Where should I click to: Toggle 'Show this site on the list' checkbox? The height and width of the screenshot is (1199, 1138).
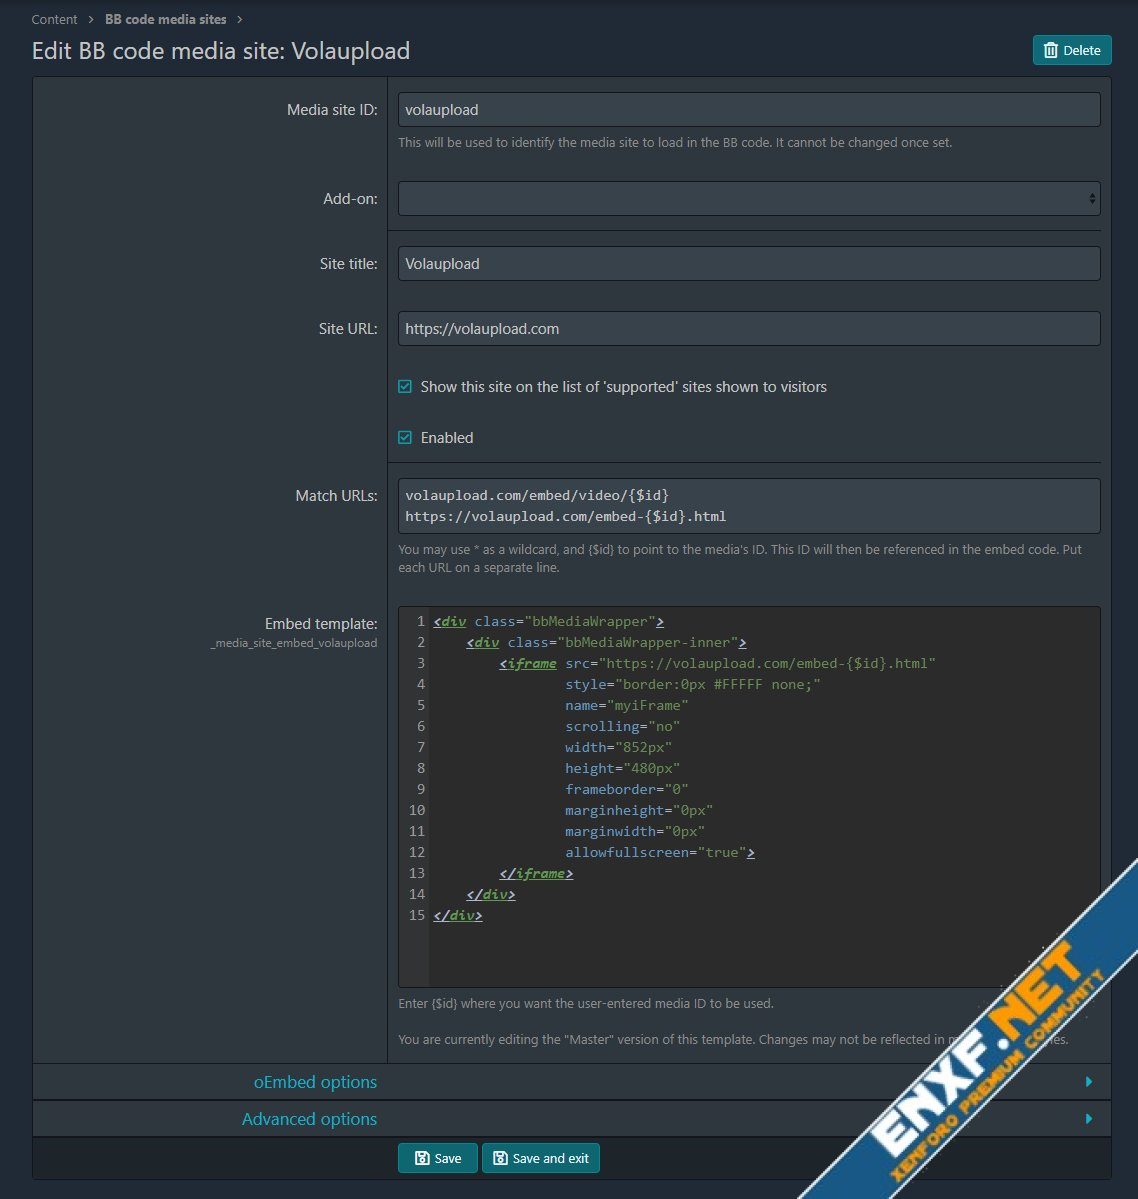pos(405,387)
